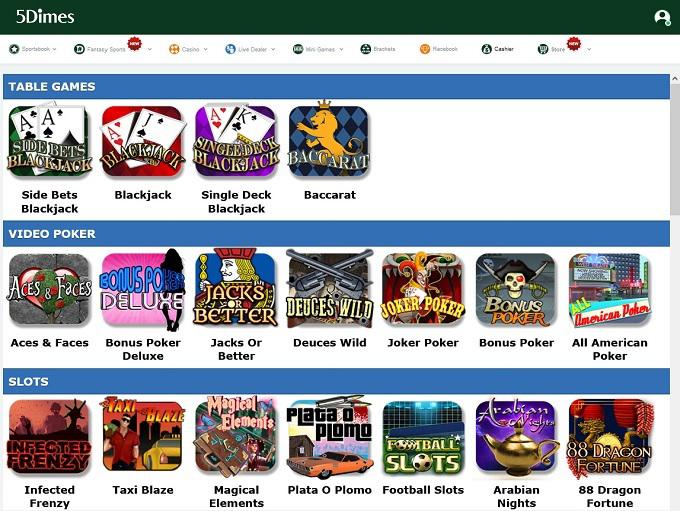Start the Deuces Wild video poker icon
680x511 pixels.
coord(329,288)
